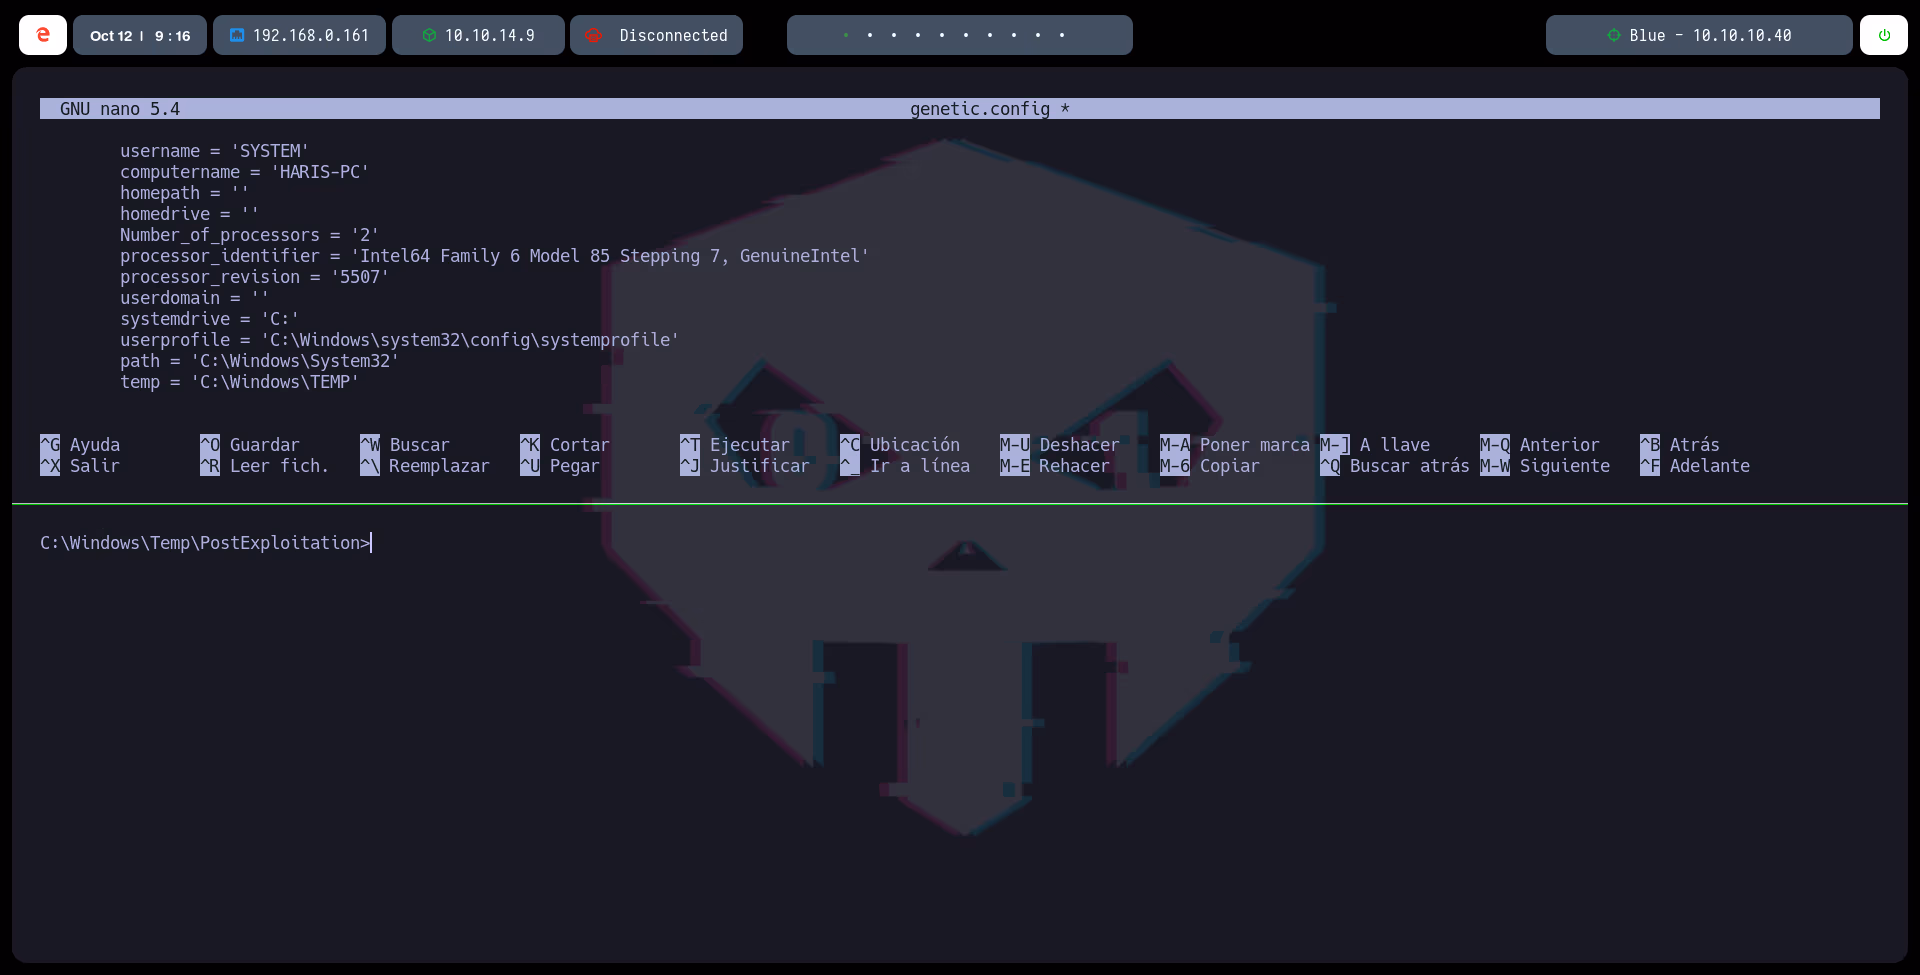Place cursor on the computername 'HARIS-PC' line
1920x975 pixels.
pyautogui.click(x=245, y=172)
